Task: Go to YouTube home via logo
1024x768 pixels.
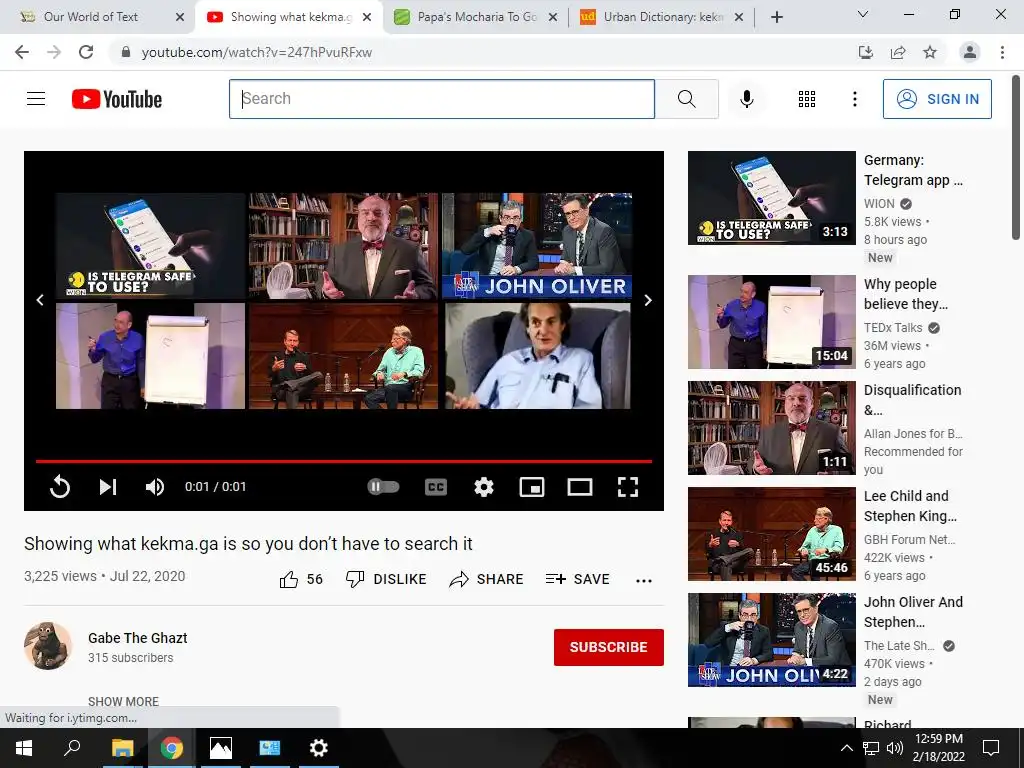Action: coord(117,99)
